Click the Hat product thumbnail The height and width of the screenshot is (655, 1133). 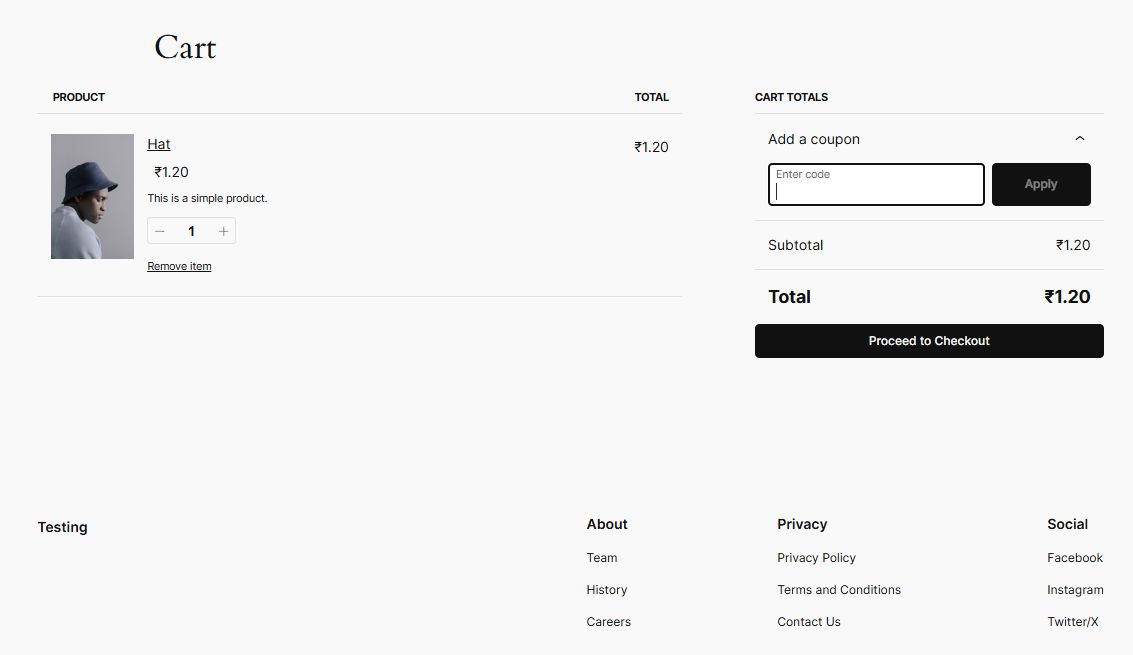(x=92, y=196)
